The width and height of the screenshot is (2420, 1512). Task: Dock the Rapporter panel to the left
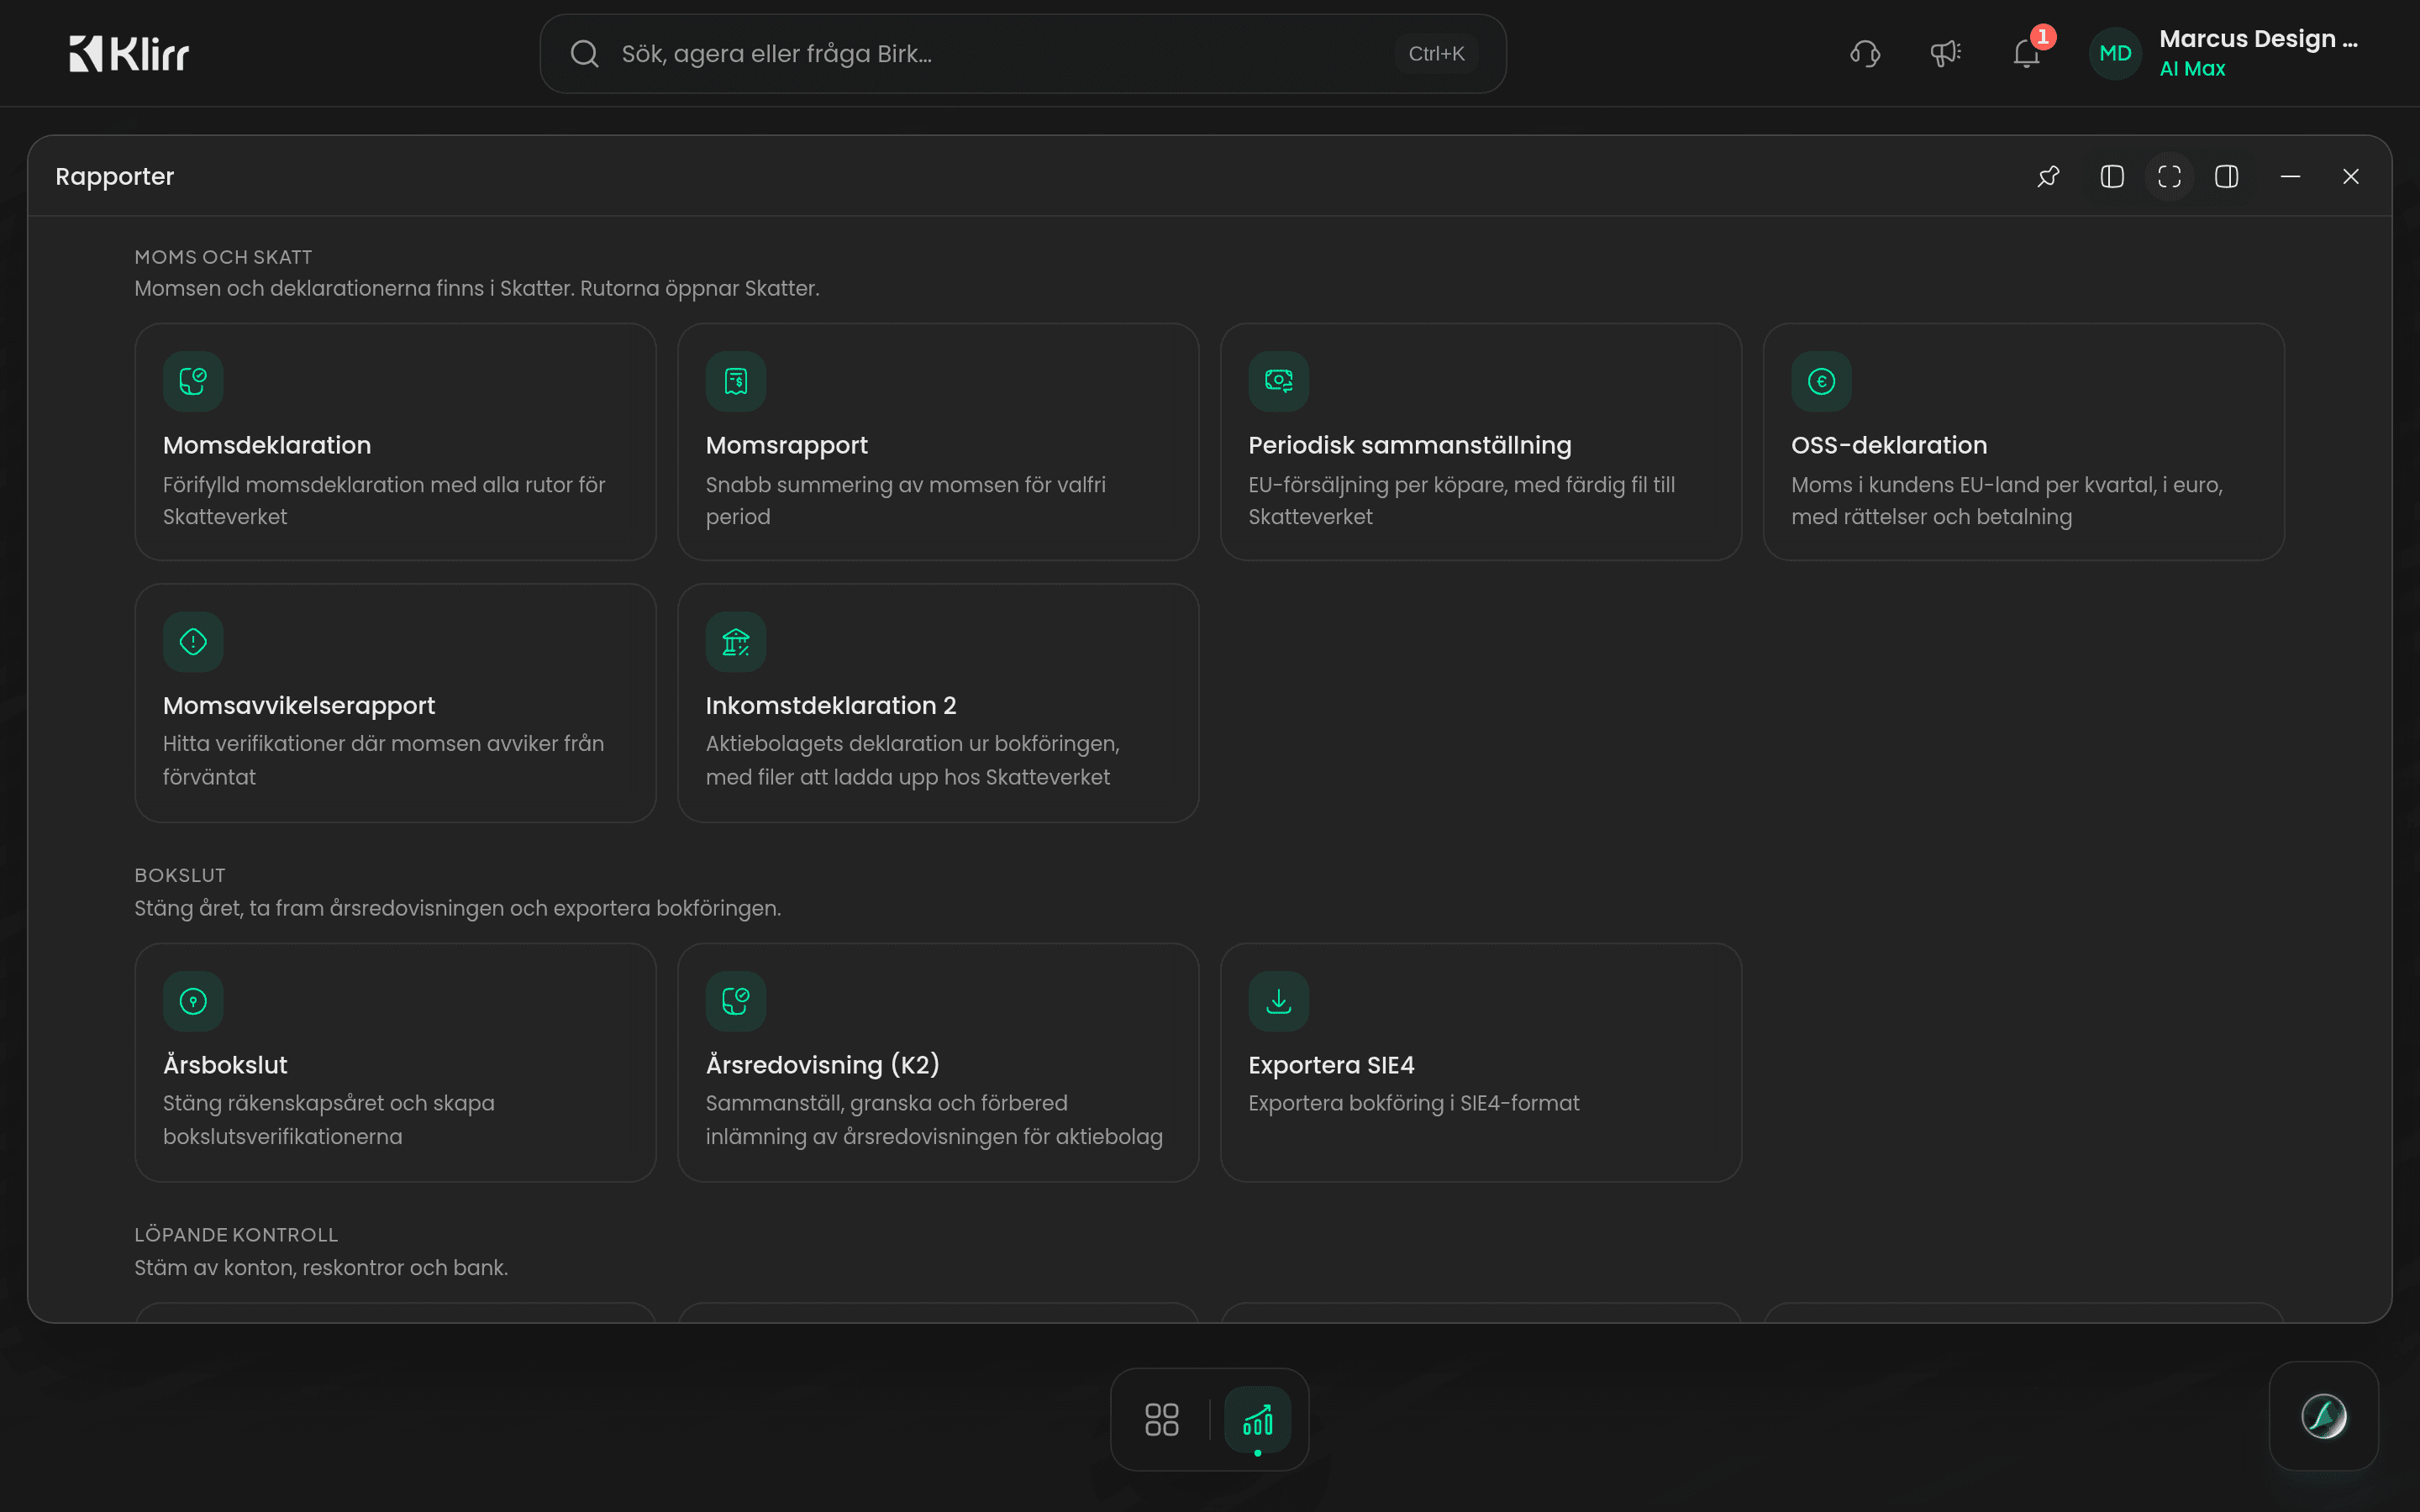click(x=2112, y=177)
